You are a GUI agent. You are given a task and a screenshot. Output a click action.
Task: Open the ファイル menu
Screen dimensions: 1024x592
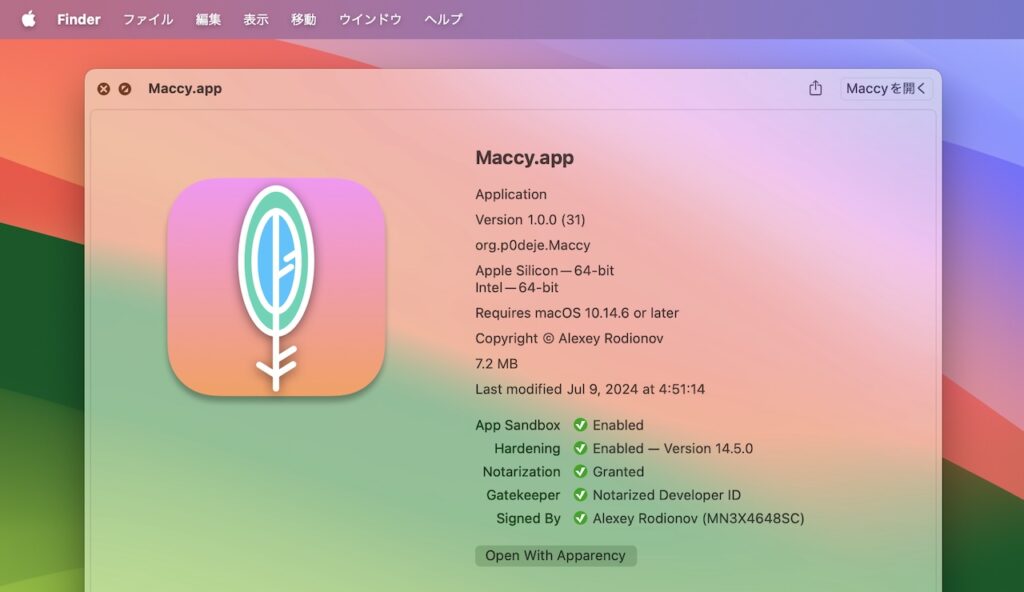point(147,19)
